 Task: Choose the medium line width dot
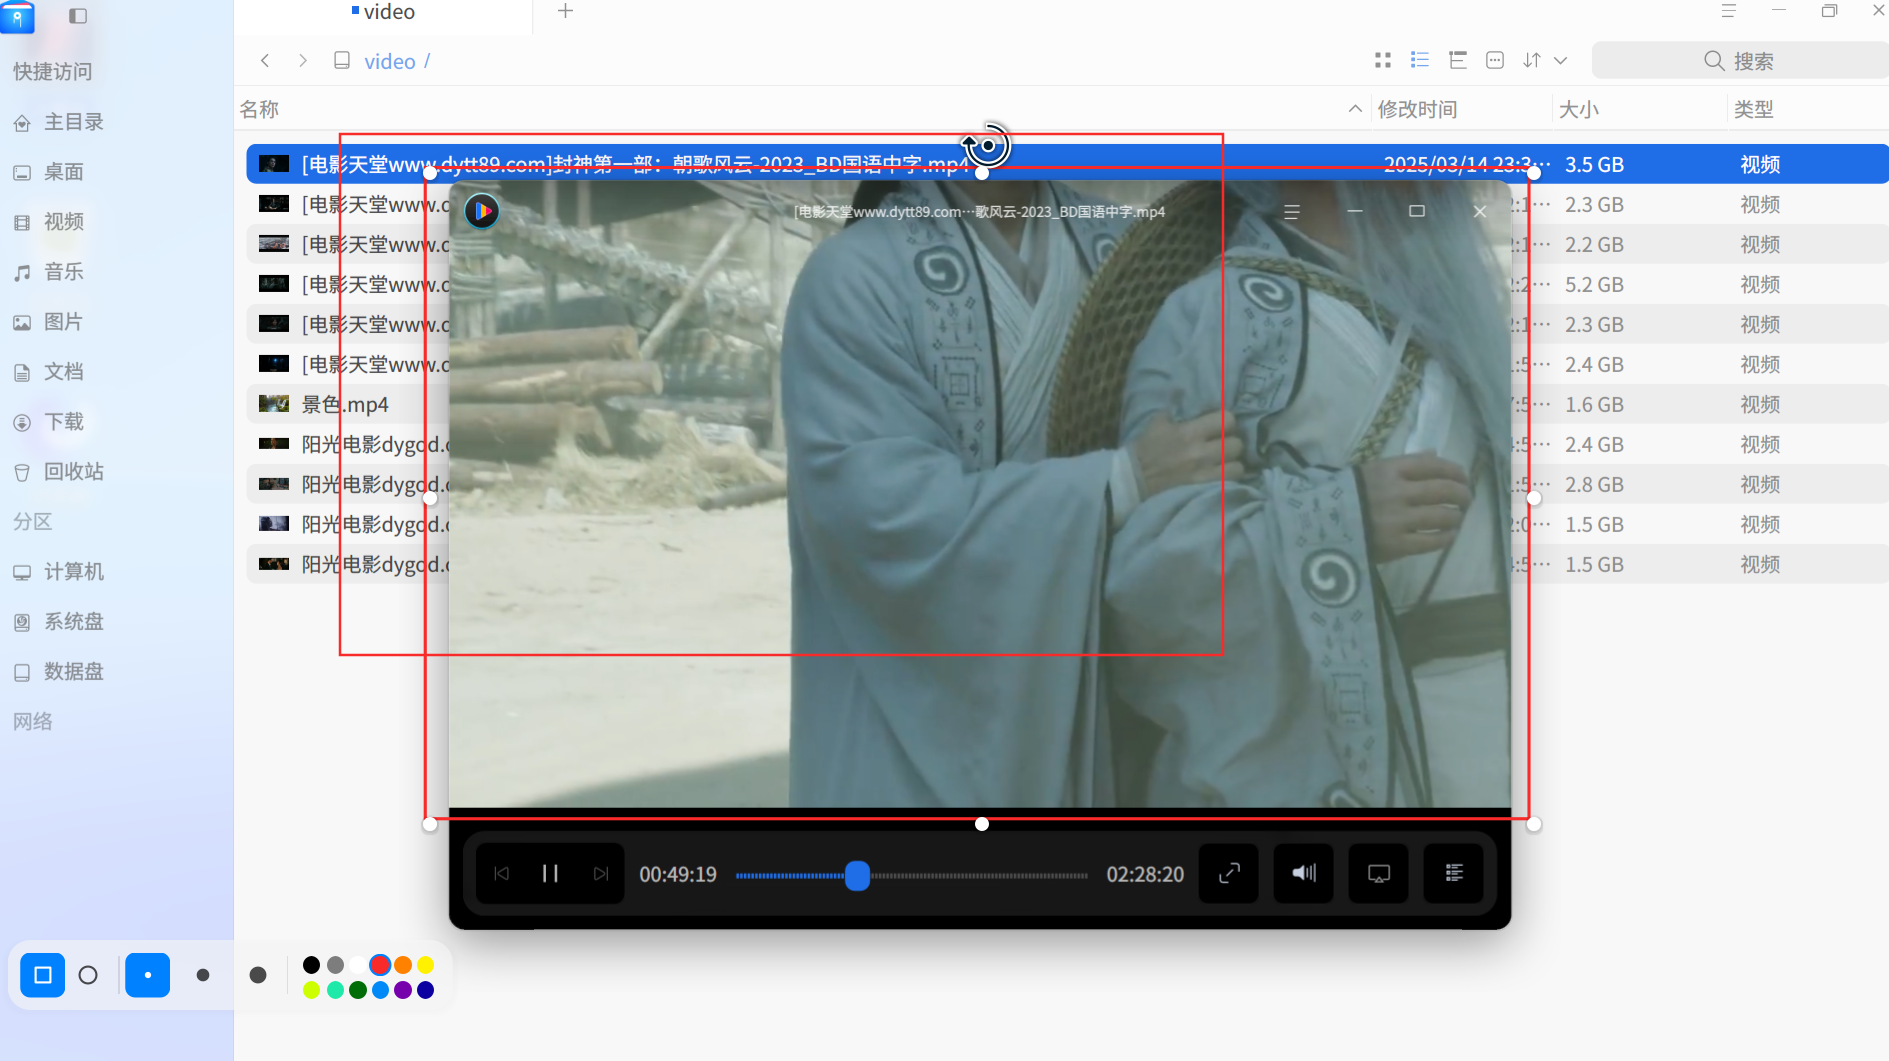pos(203,975)
